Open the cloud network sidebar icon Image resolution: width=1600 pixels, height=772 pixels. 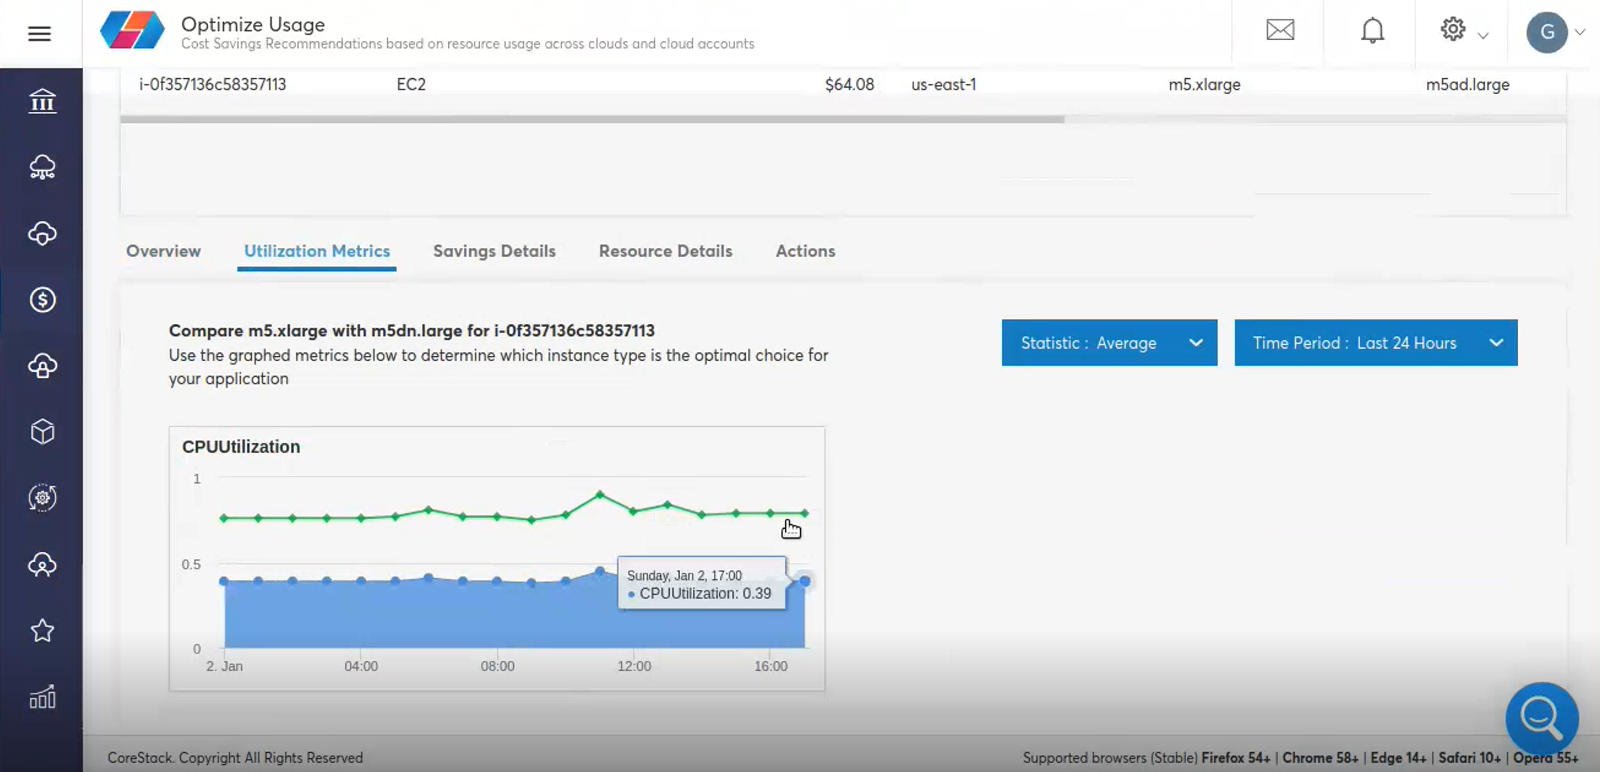(42, 167)
